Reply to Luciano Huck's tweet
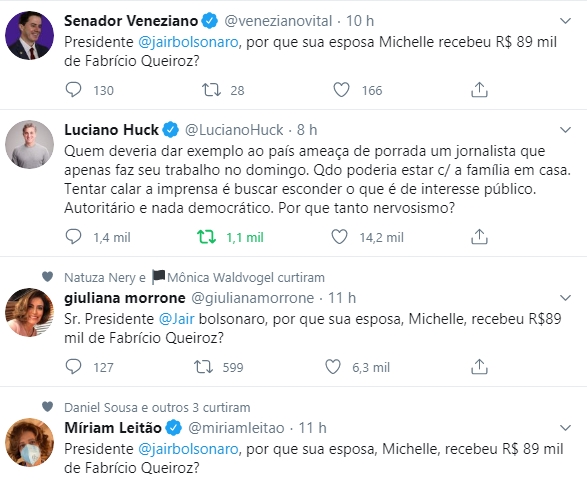 point(73,237)
